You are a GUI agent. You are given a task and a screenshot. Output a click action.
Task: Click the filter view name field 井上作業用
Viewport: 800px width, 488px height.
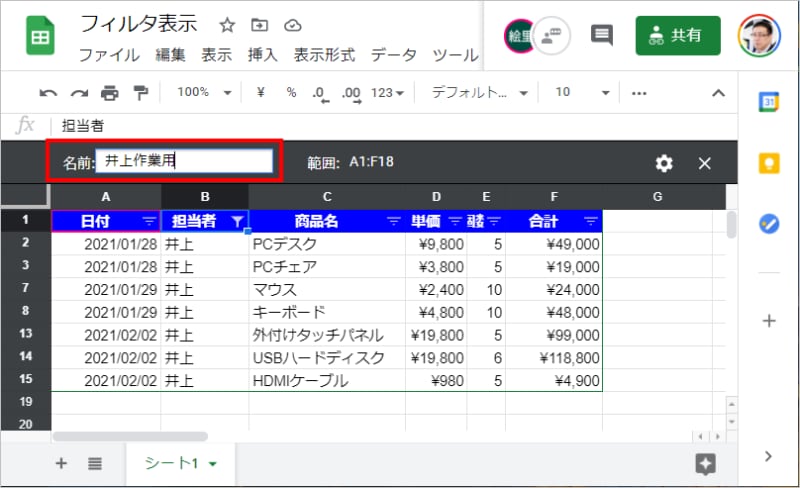pyautogui.click(x=184, y=161)
